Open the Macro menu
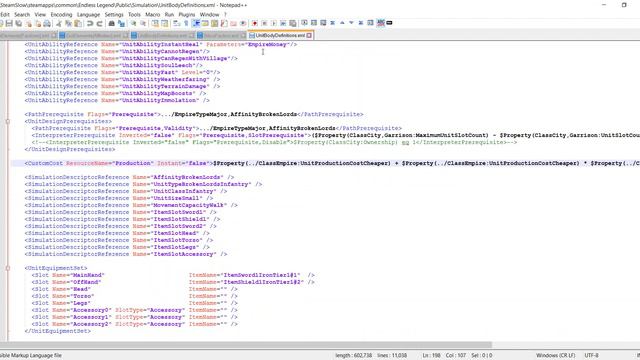 coord(153,14)
